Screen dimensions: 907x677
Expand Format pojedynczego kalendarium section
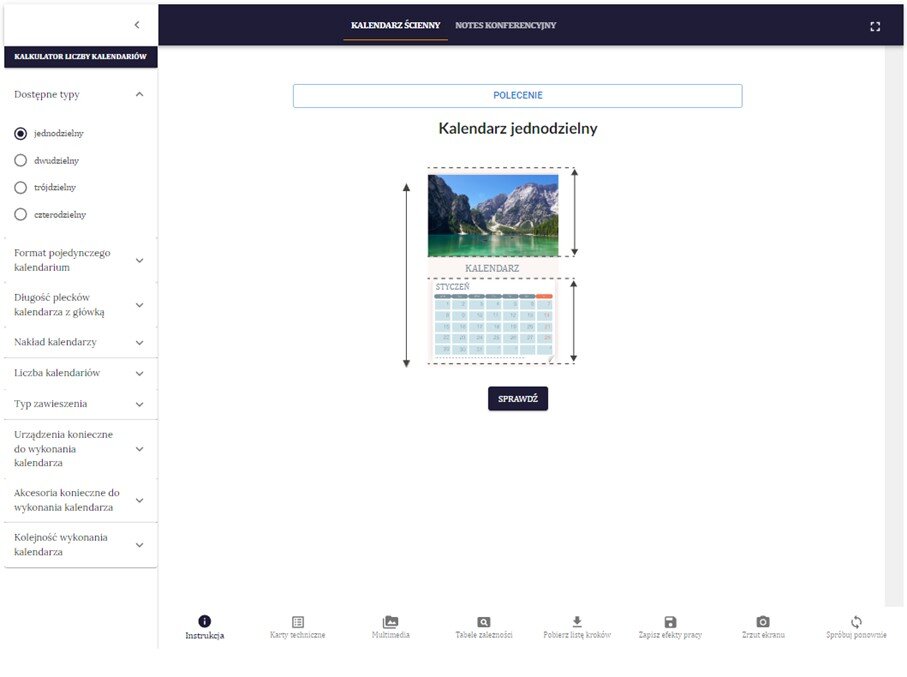coord(81,260)
